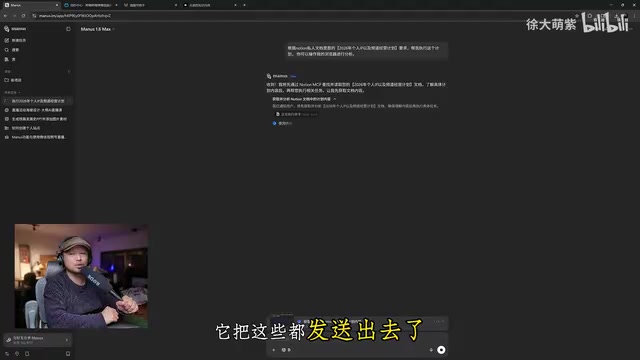This screenshot has height=360, width=640.
Task: Open the Manus features task in the list
Action: 37,137
